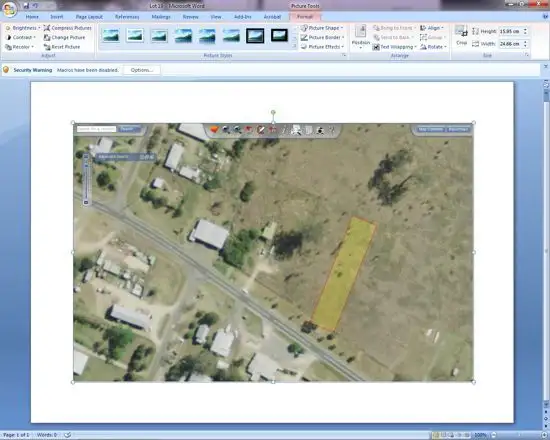Open the Picture Border dropdown
The image size is (550, 440).
pos(323,37)
